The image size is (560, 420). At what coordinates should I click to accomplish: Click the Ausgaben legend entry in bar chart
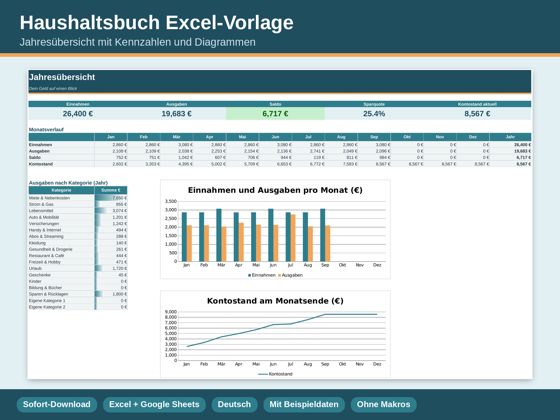pyautogui.click(x=290, y=275)
